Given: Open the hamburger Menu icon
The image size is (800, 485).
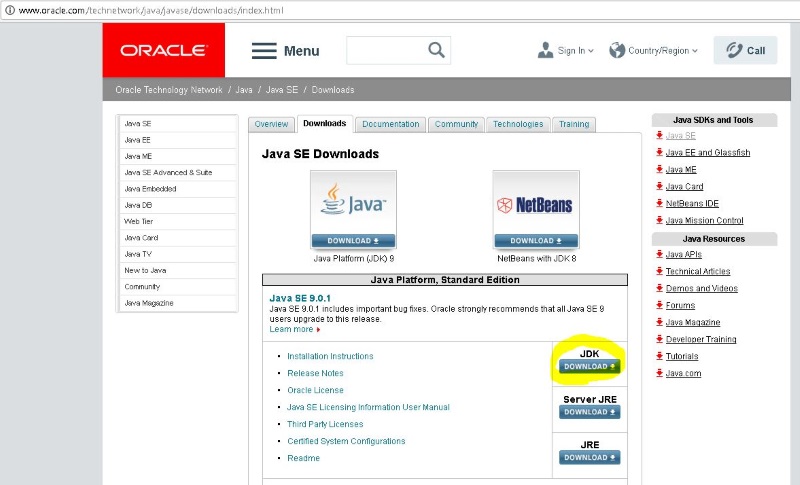Looking at the screenshot, I should tap(264, 50).
